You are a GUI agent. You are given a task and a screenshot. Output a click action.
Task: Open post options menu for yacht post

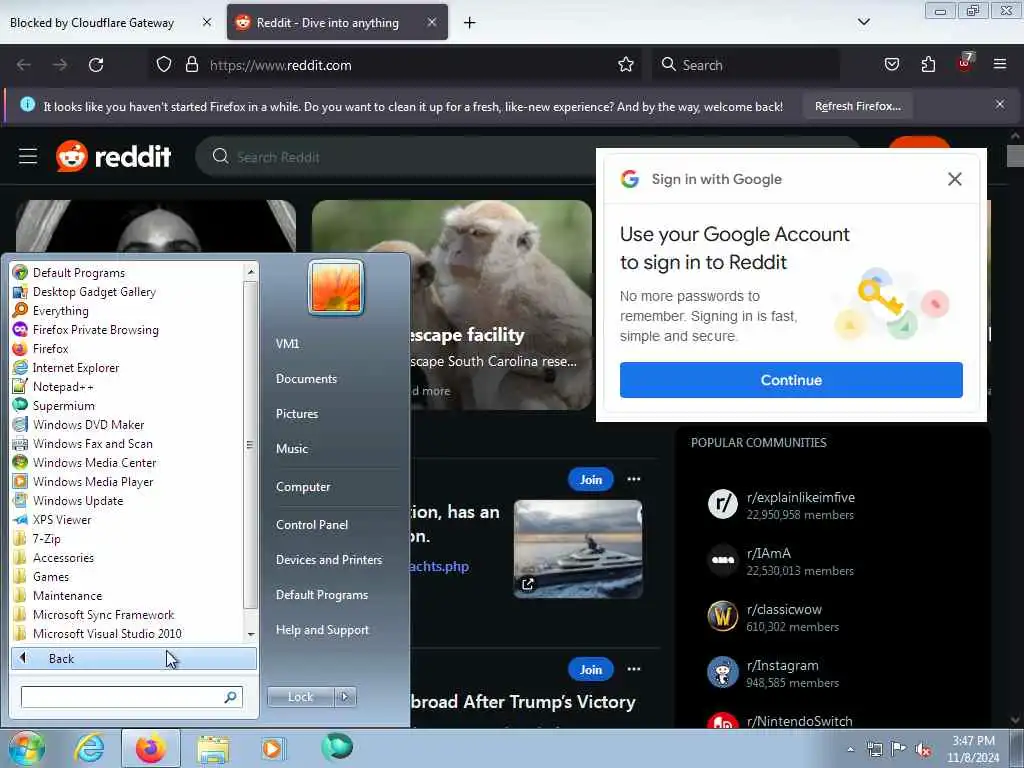tap(633, 479)
